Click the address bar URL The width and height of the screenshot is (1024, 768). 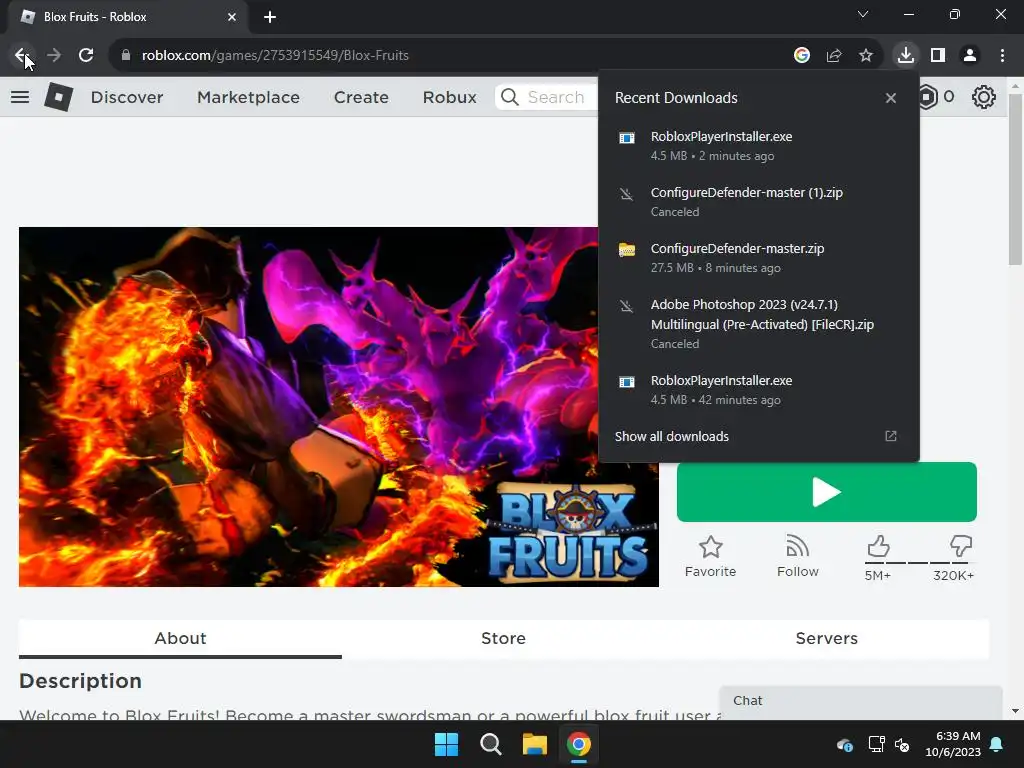pyautogui.click(x=275, y=56)
